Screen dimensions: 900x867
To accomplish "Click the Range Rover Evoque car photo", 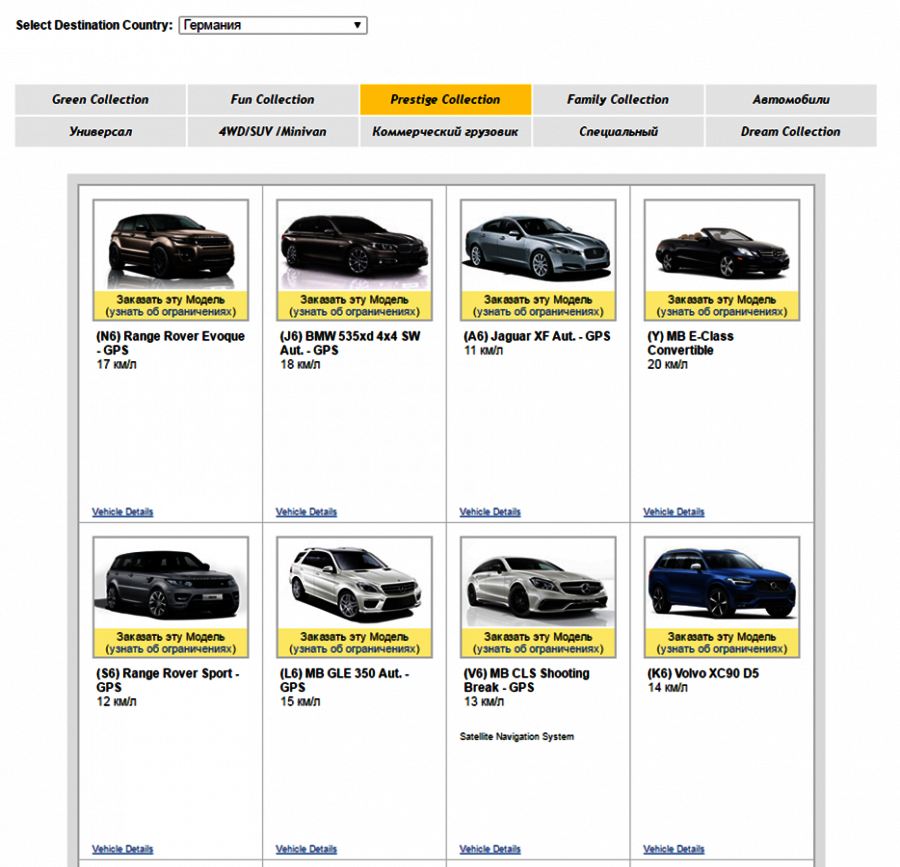I will click(170, 246).
